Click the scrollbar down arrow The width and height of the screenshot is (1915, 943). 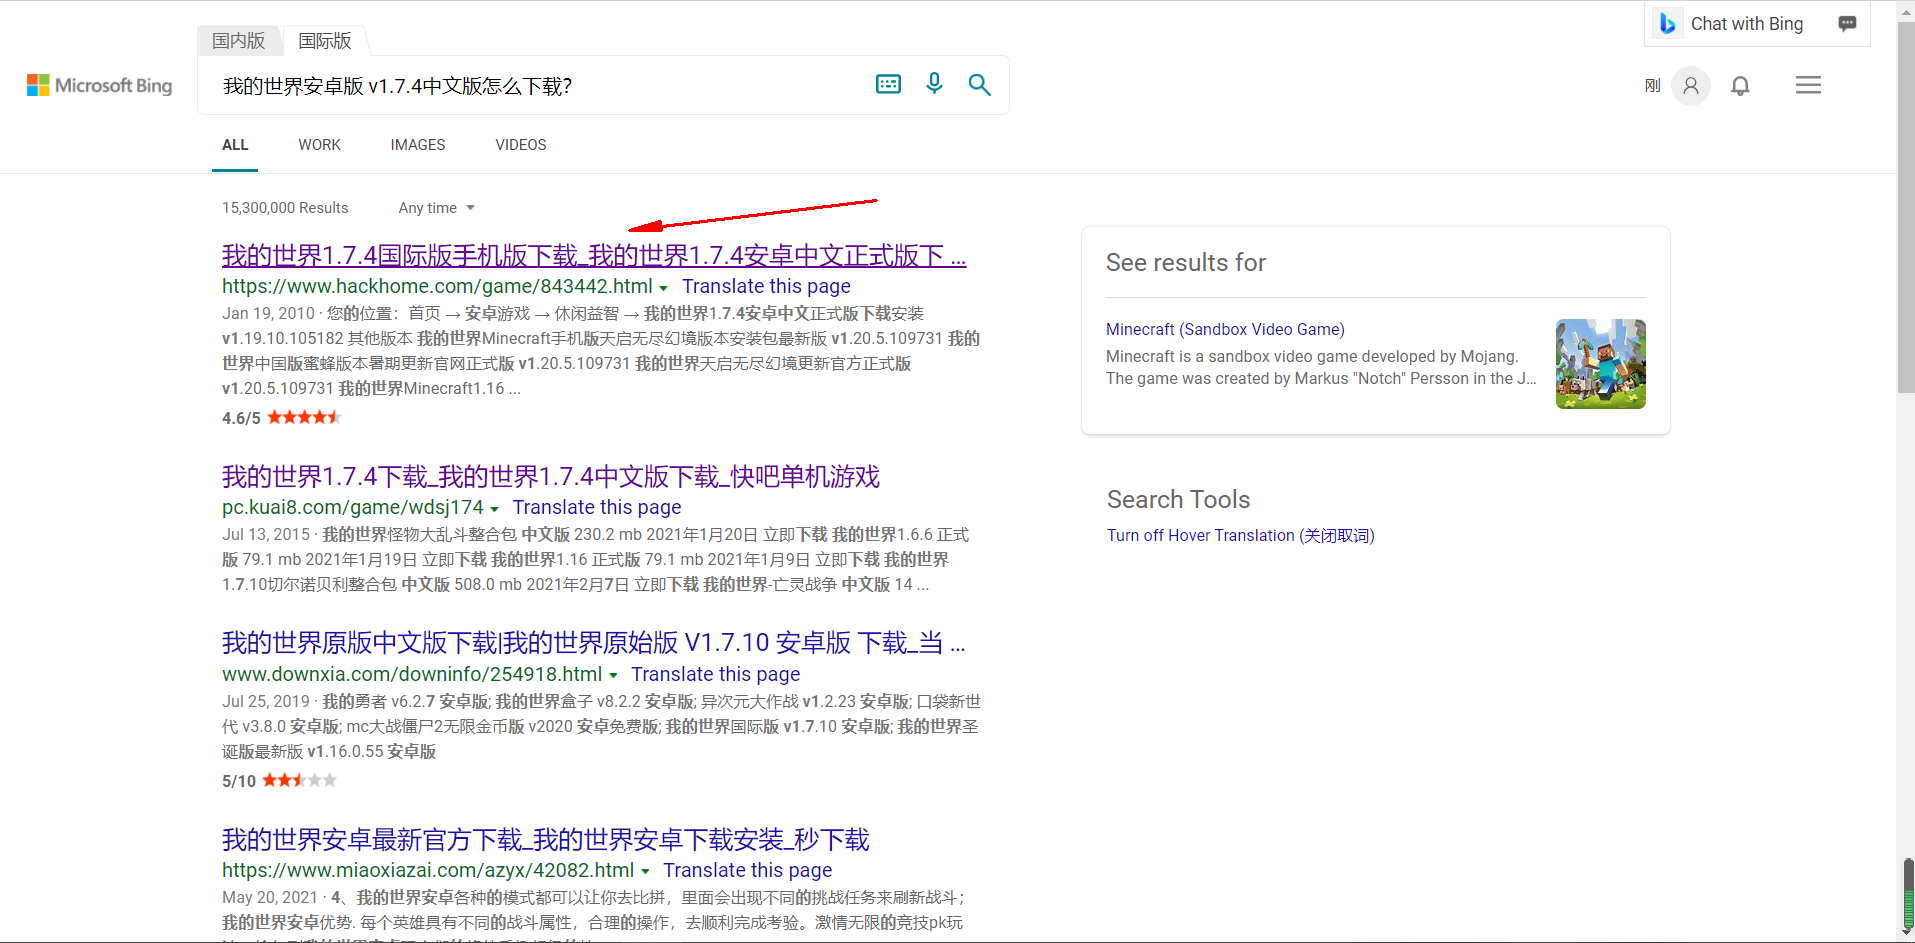(x=1906, y=934)
